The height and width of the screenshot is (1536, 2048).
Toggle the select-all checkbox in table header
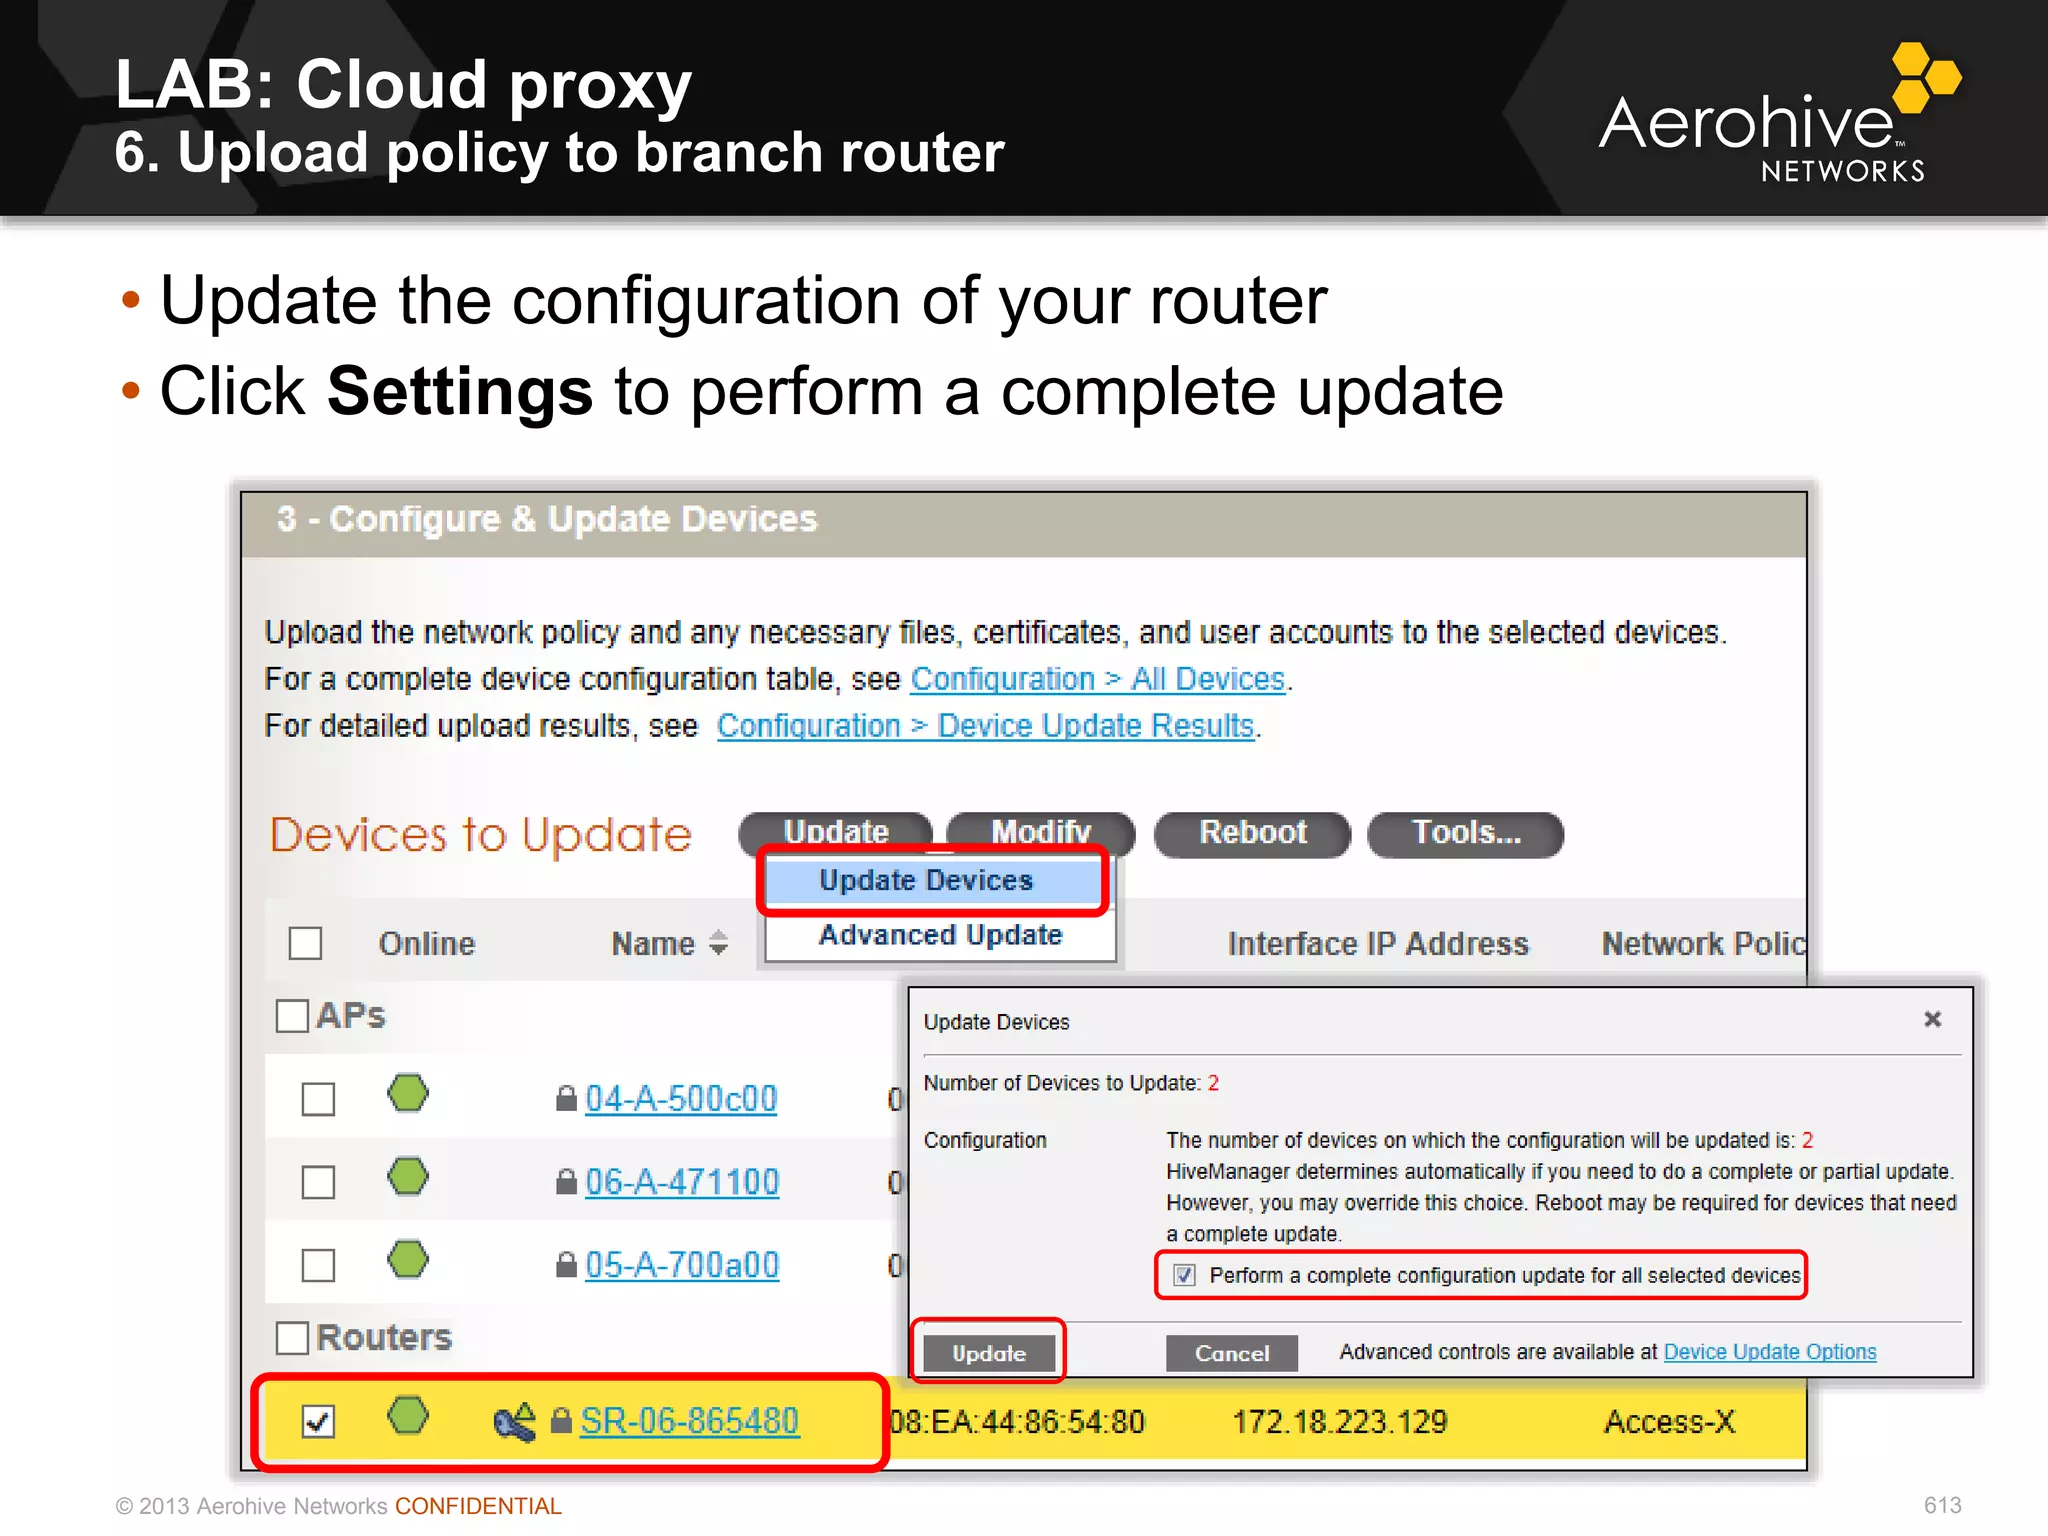click(x=305, y=943)
